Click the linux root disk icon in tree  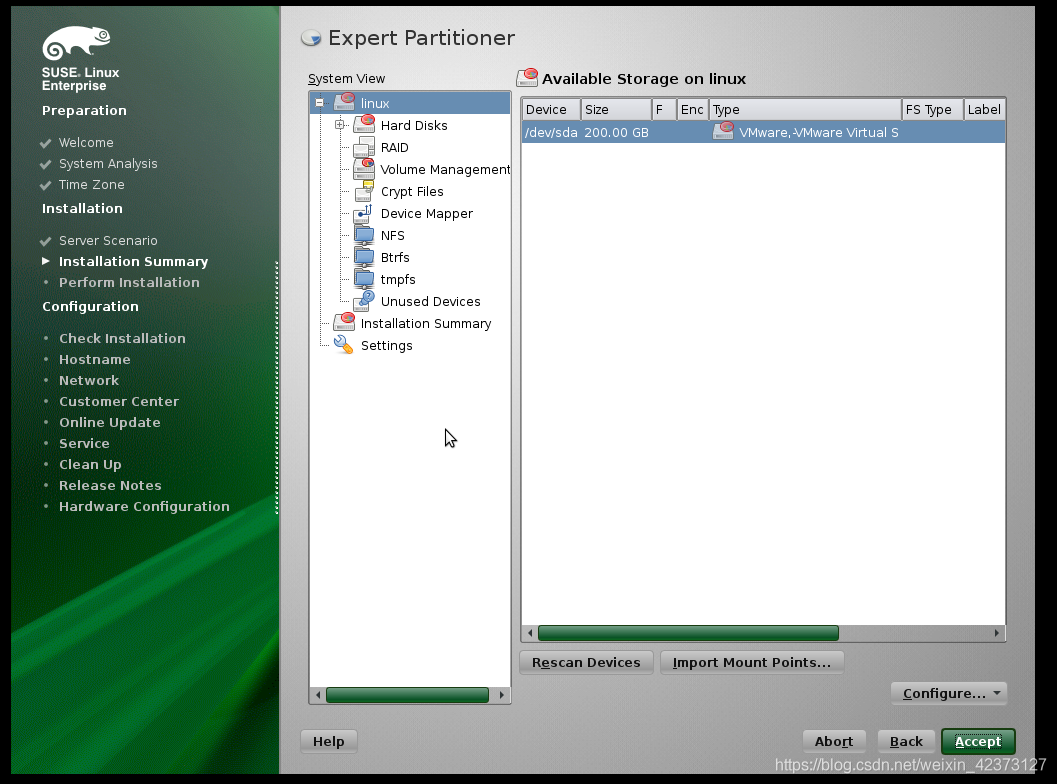click(x=344, y=102)
